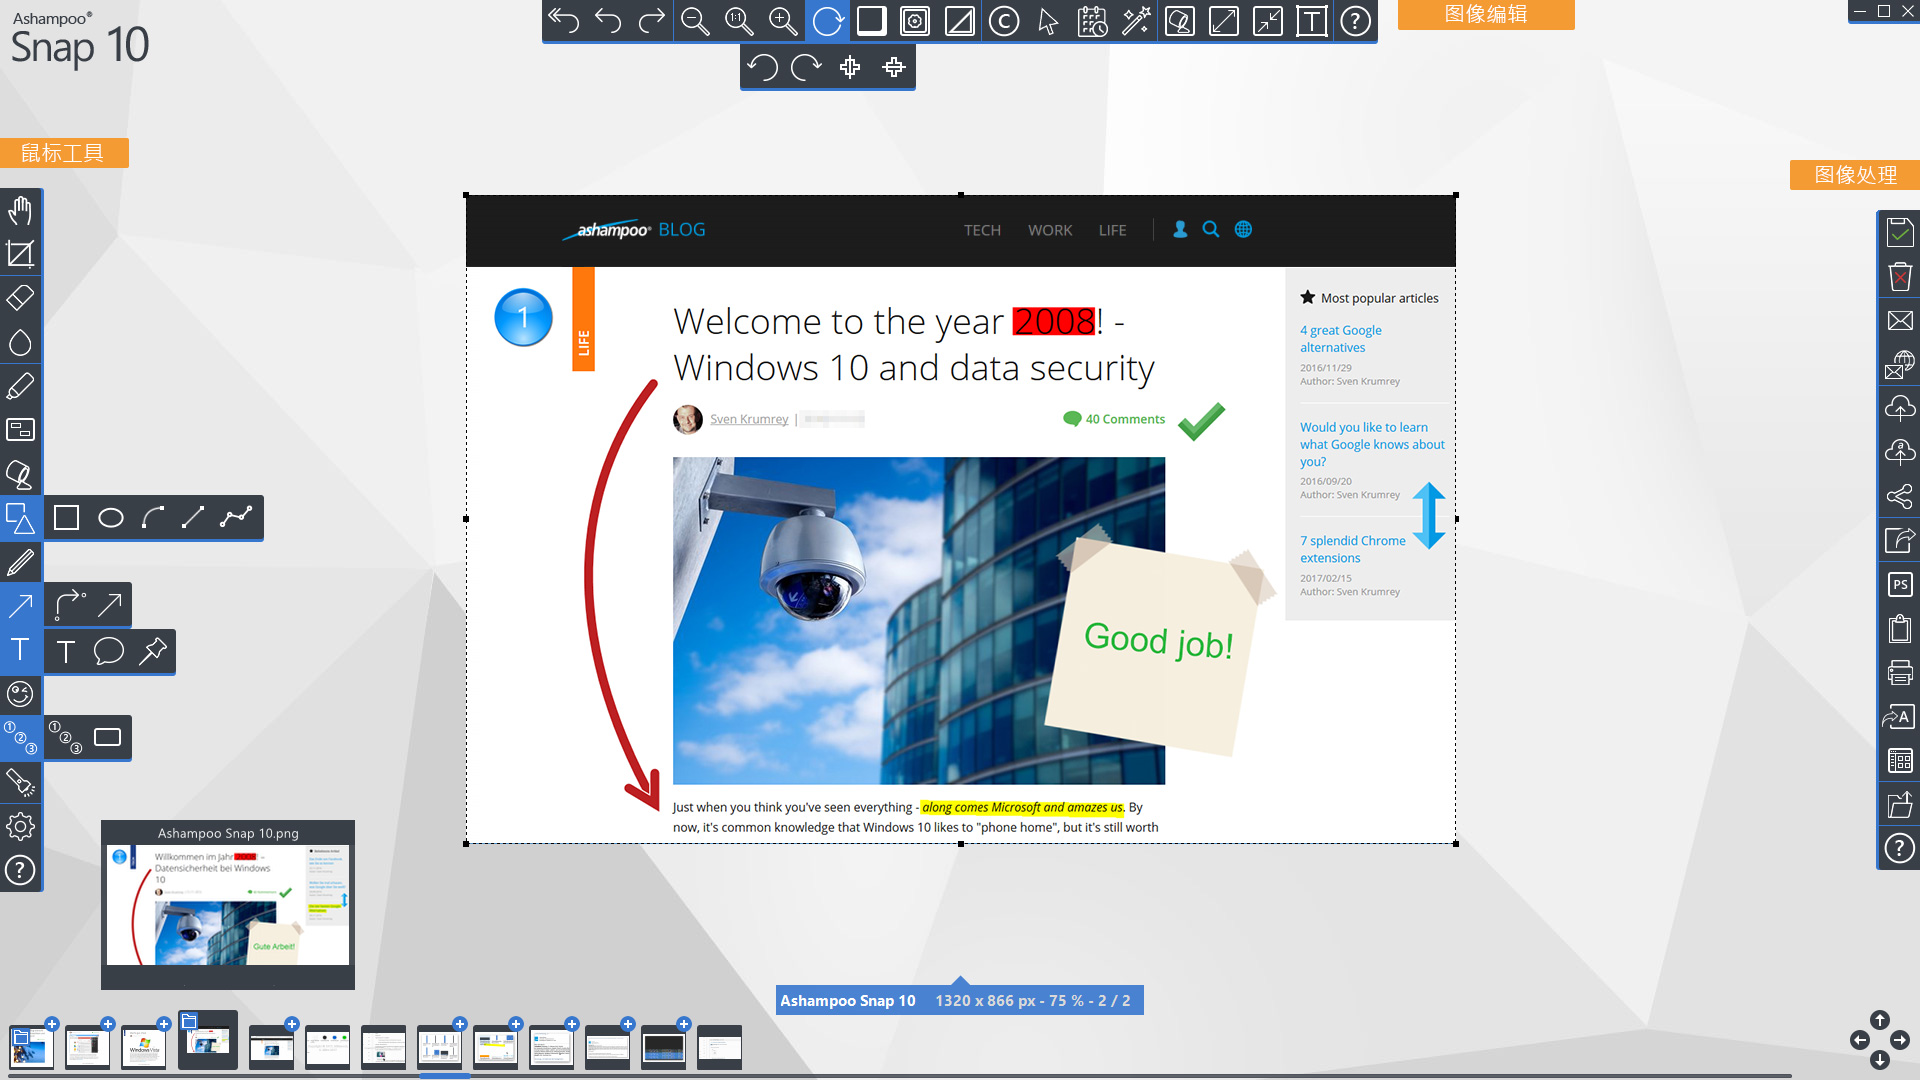Open the LIFE category tab on blog
Screen dimensions: 1920x1080
1112,229
